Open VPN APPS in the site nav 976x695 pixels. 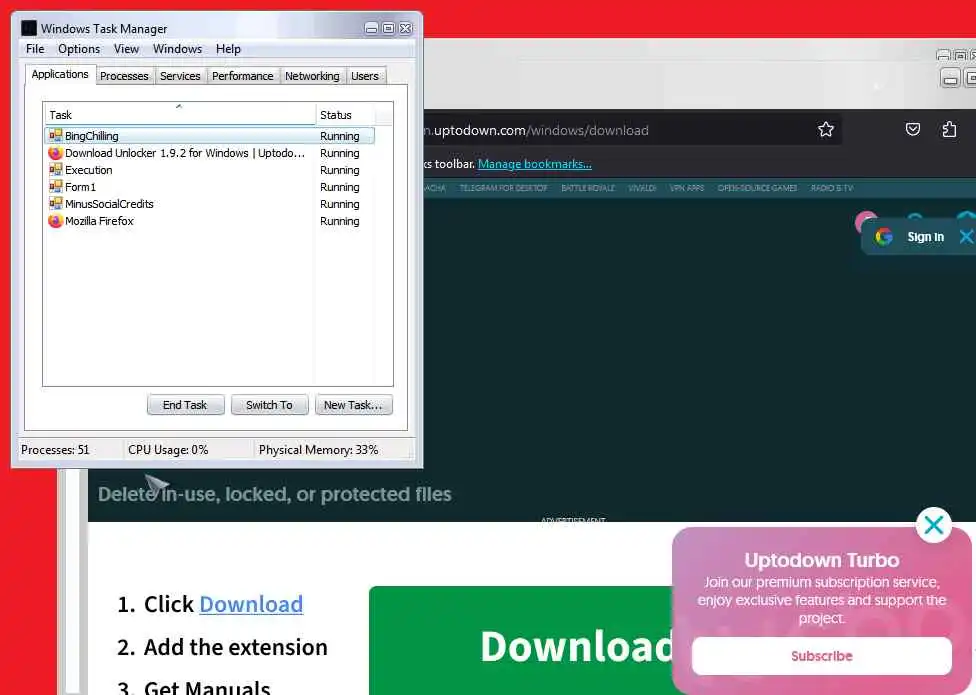pos(687,188)
